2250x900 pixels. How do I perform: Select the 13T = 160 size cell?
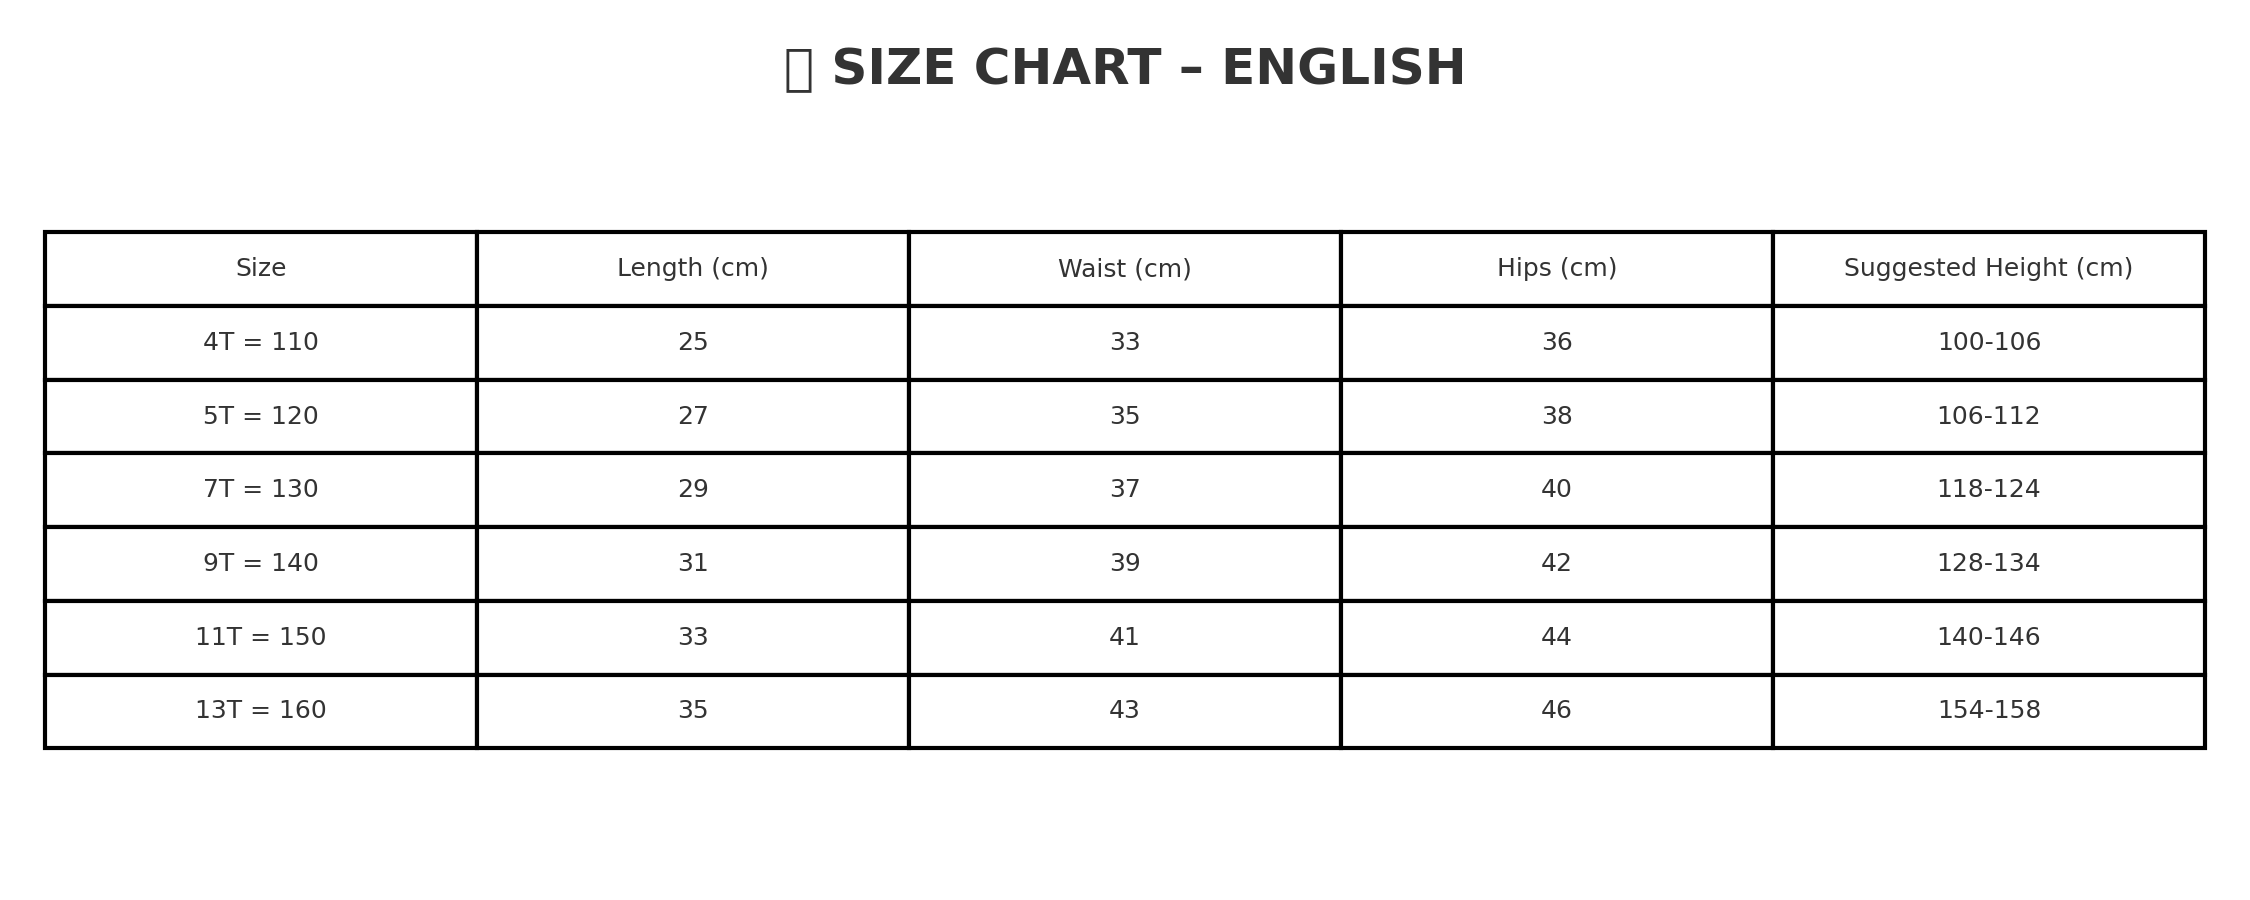[x=261, y=711]
